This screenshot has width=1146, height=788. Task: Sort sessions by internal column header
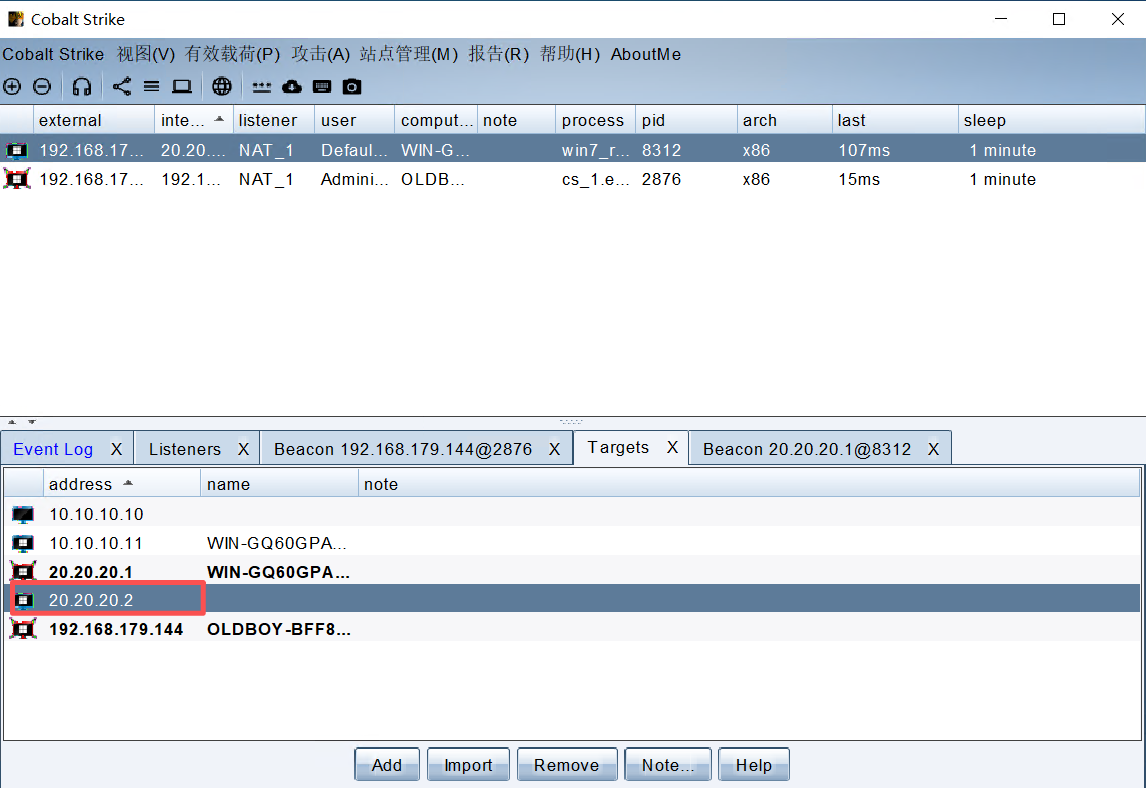coord(194,120)
